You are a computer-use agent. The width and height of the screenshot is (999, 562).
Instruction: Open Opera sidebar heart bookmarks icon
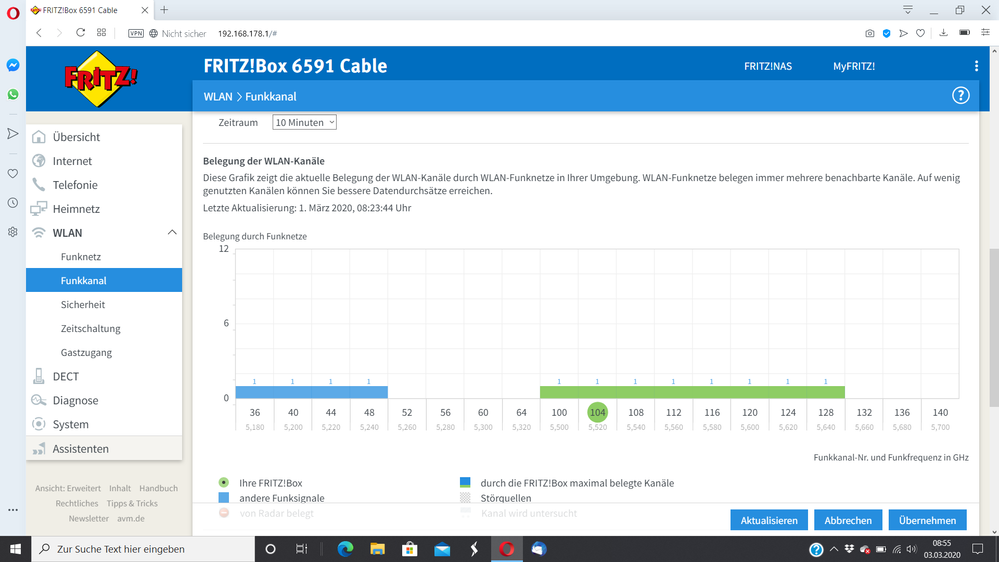tap(13, 173)
